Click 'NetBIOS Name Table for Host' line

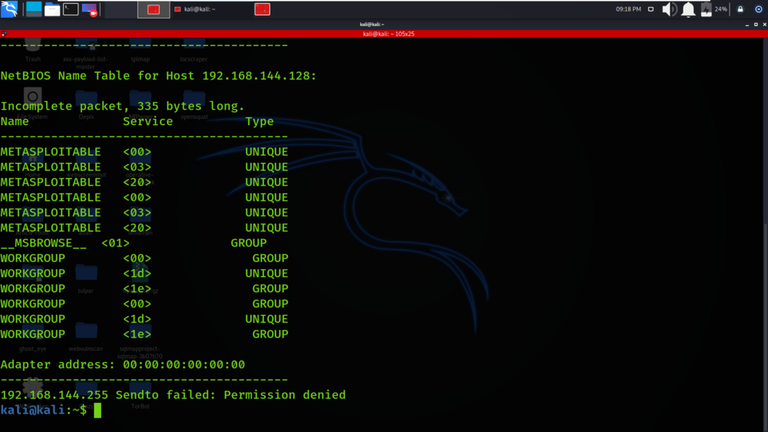pyautogui.click(x=158, y=76)
